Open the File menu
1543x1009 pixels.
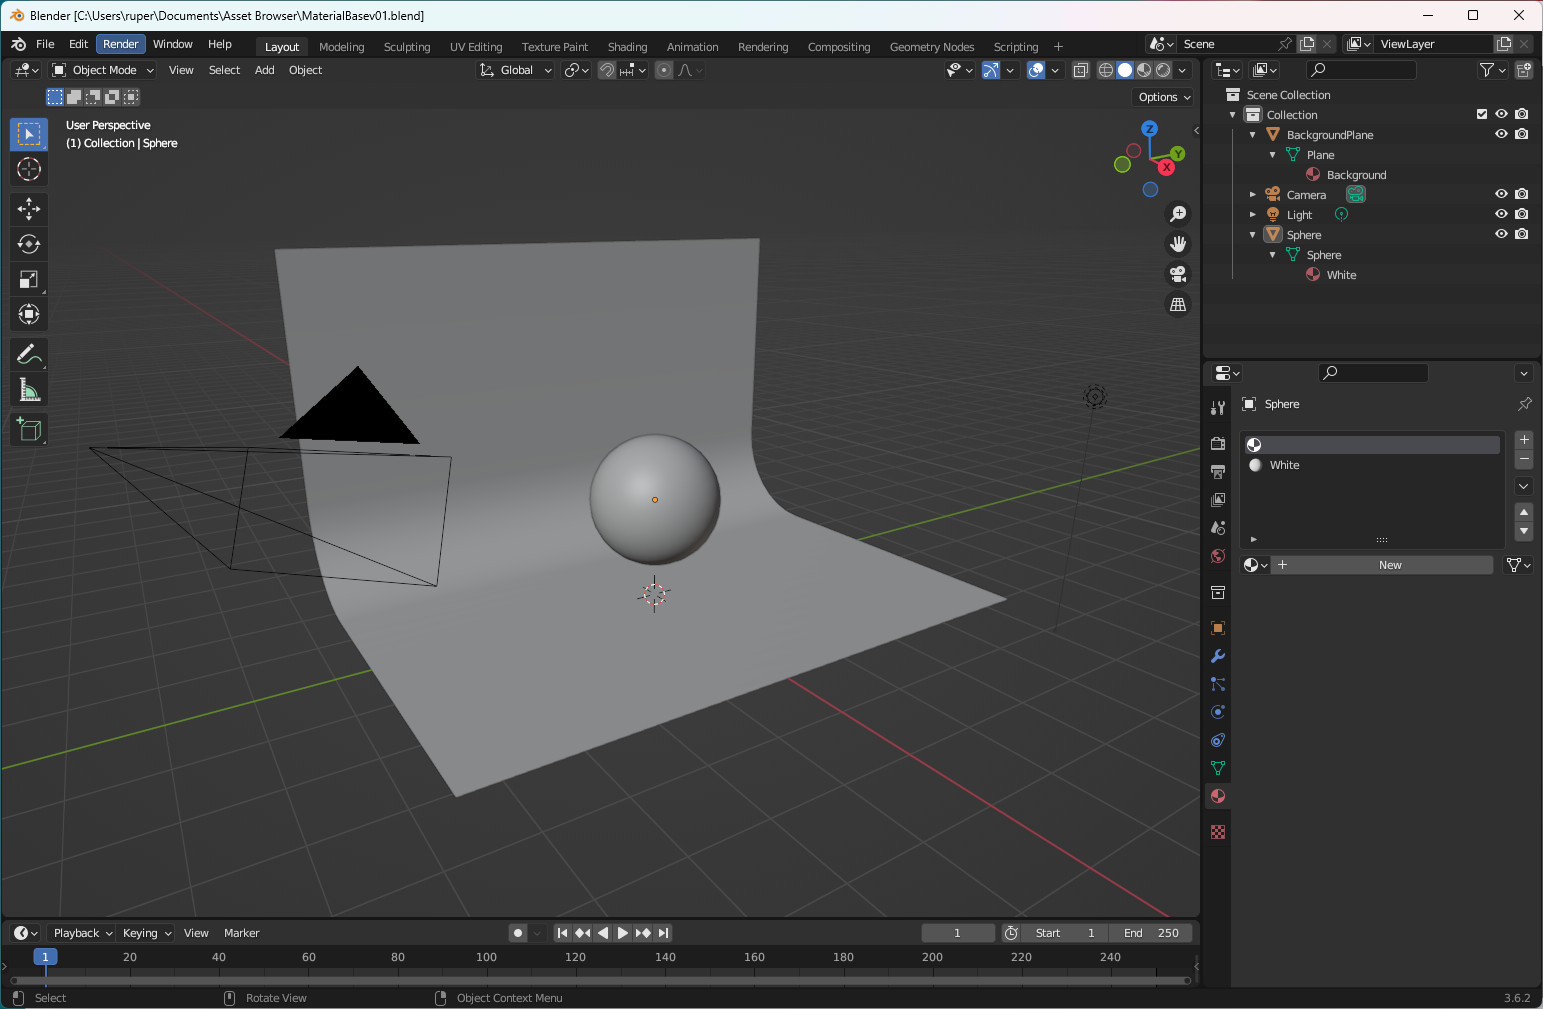click(45, 44)
